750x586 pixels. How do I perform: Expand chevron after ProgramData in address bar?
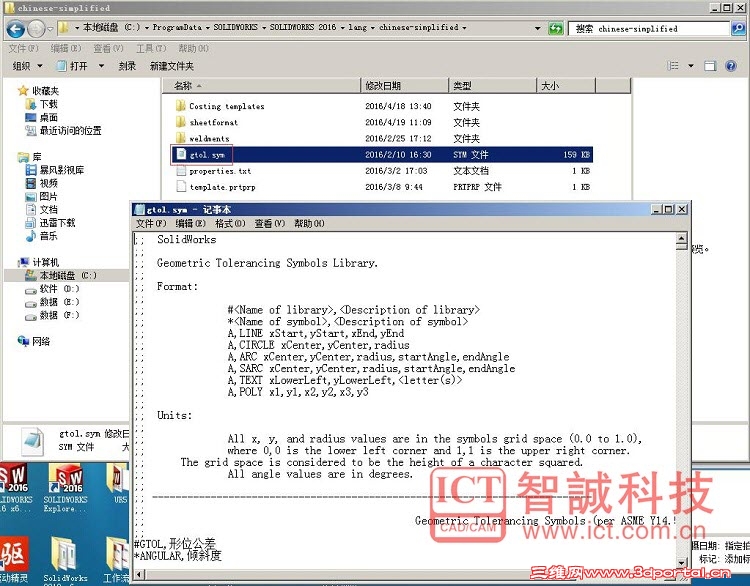point(208,28)
